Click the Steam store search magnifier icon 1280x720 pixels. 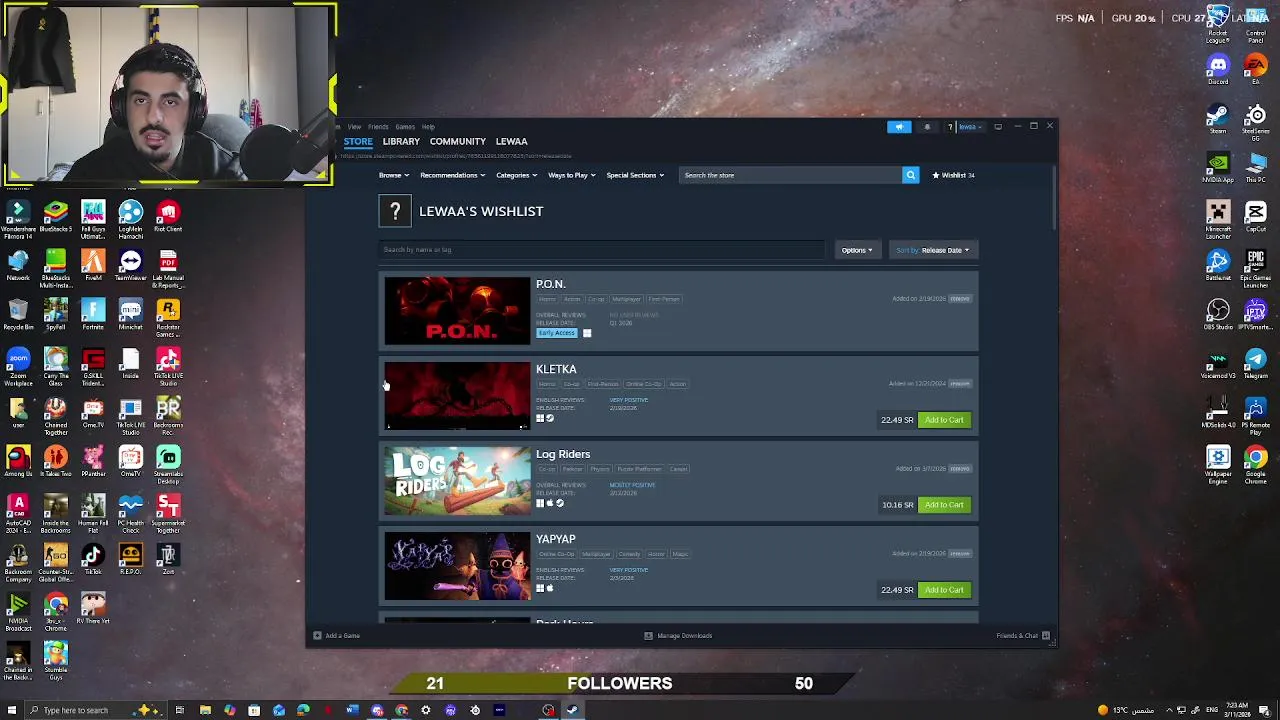point(910,175)
